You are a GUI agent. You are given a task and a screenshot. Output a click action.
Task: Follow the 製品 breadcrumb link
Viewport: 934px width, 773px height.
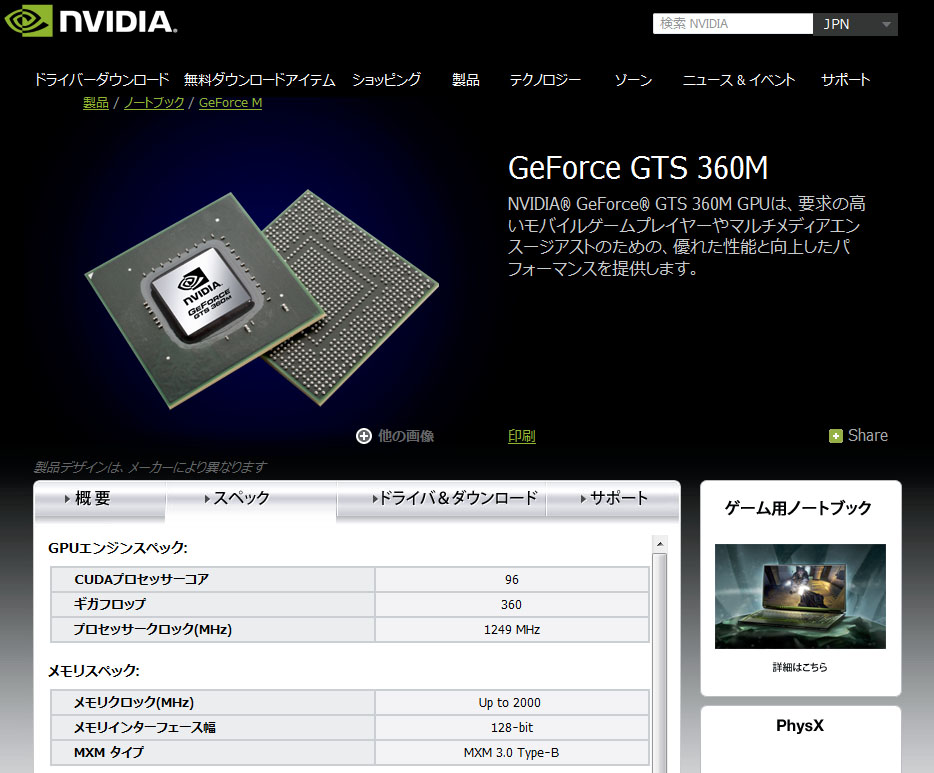click(96, 102)
